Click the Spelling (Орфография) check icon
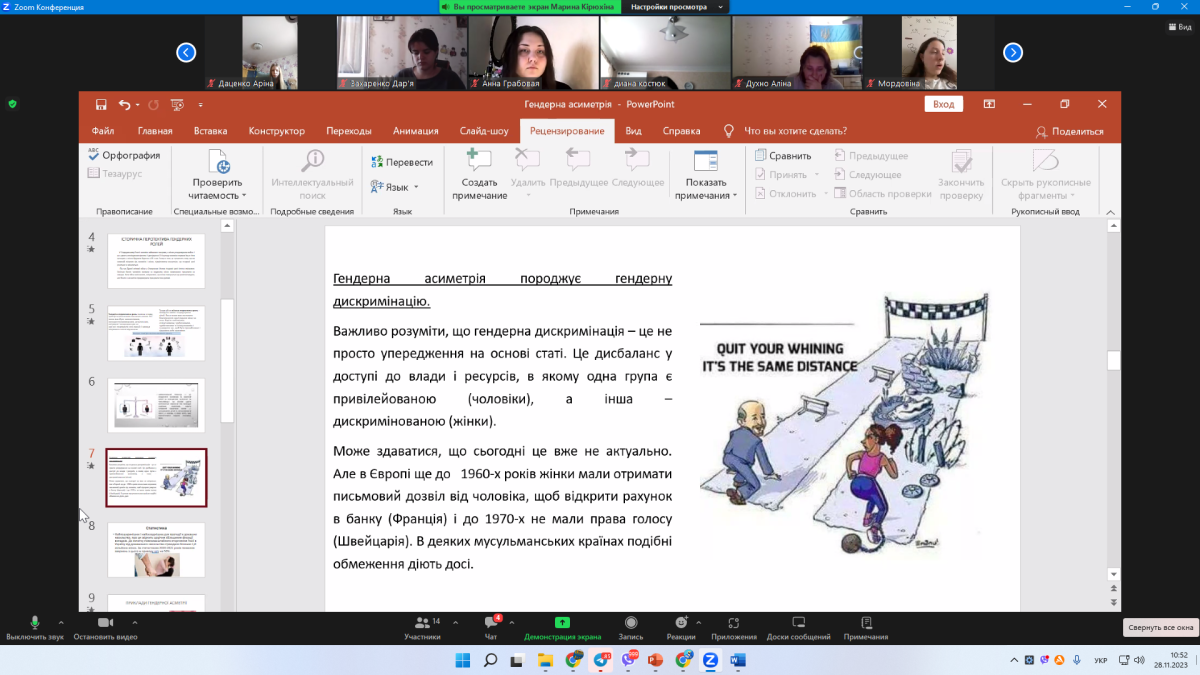The width and height of the screenshot is (1200, 675). coord(94,154)
